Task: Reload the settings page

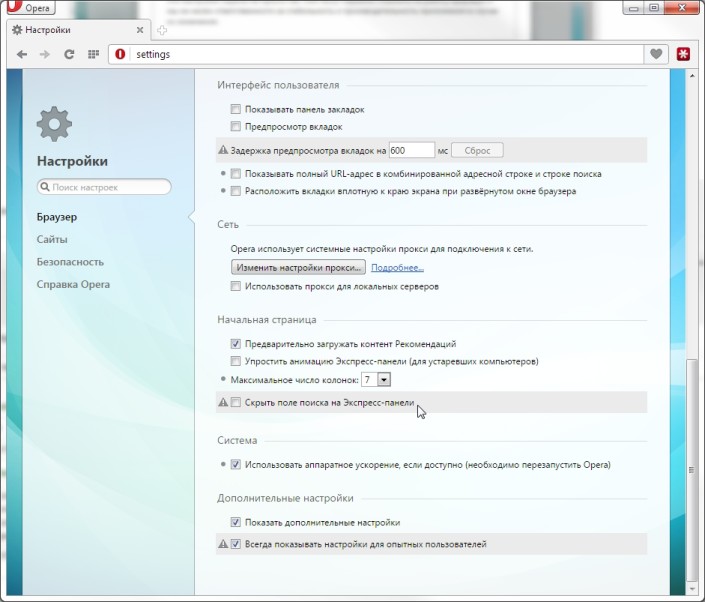Action: [69, 54]
